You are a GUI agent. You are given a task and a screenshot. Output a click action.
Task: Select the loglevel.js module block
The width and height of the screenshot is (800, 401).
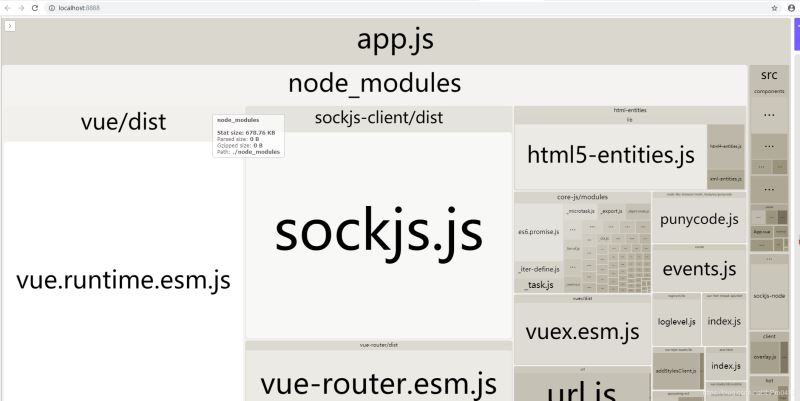tap(677, 322)
